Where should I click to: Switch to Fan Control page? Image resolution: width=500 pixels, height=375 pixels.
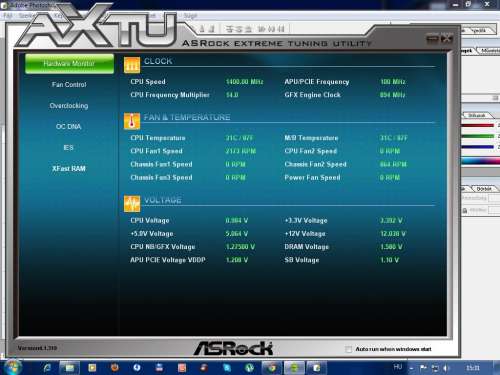[x=69, y=85]
